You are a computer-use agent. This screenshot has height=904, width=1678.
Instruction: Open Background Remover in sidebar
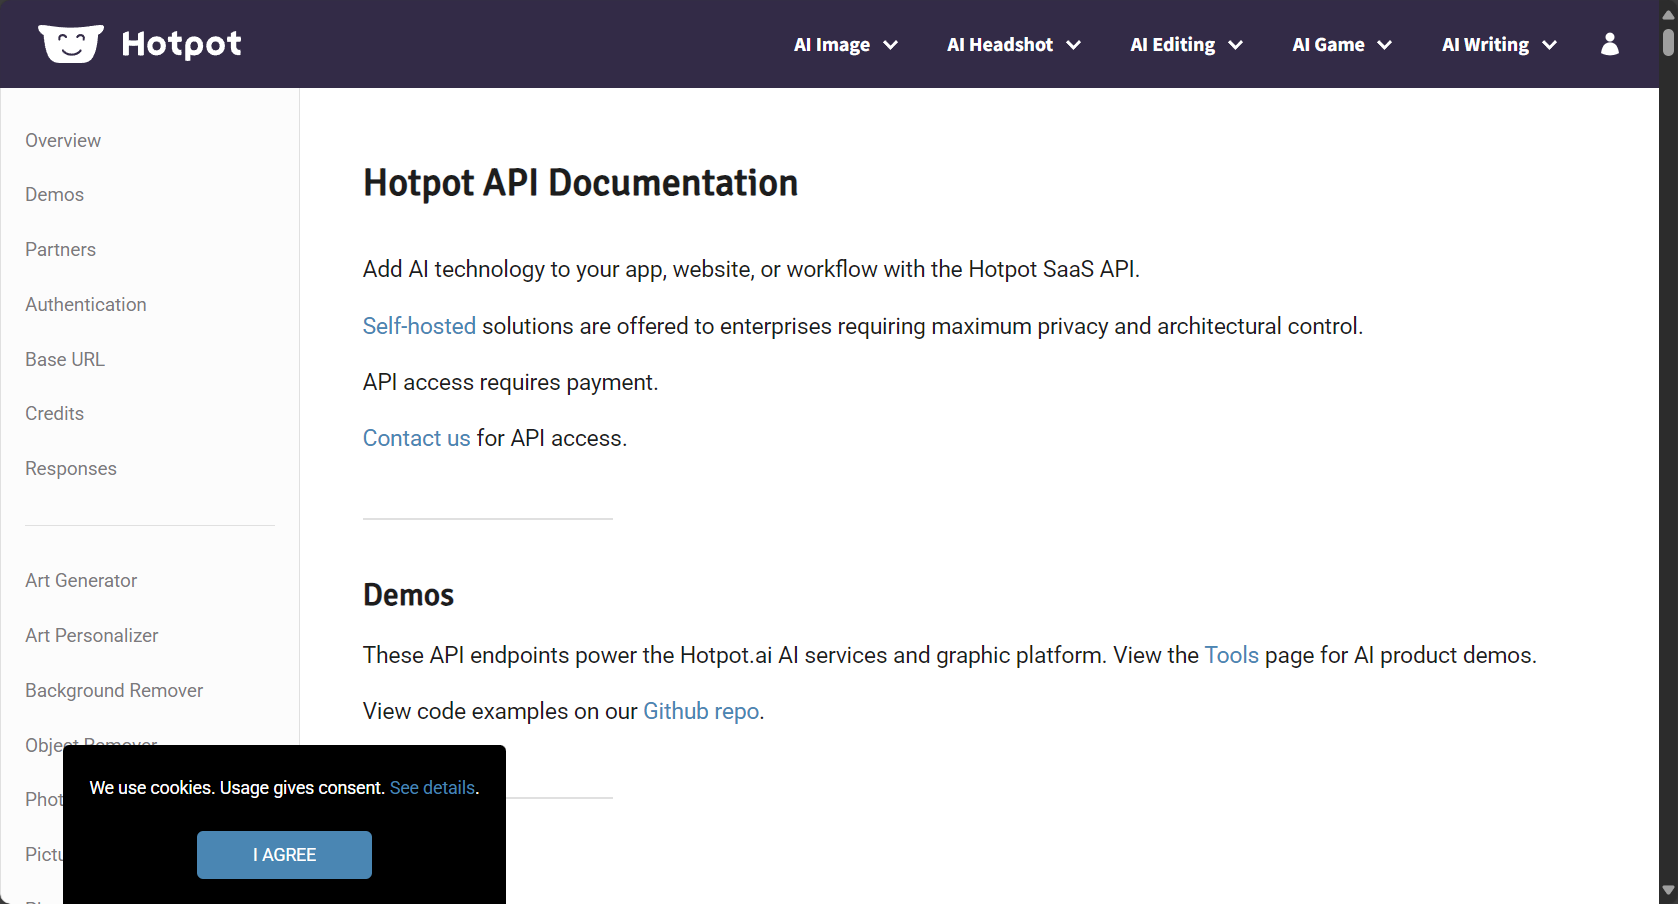pos(114,691)
